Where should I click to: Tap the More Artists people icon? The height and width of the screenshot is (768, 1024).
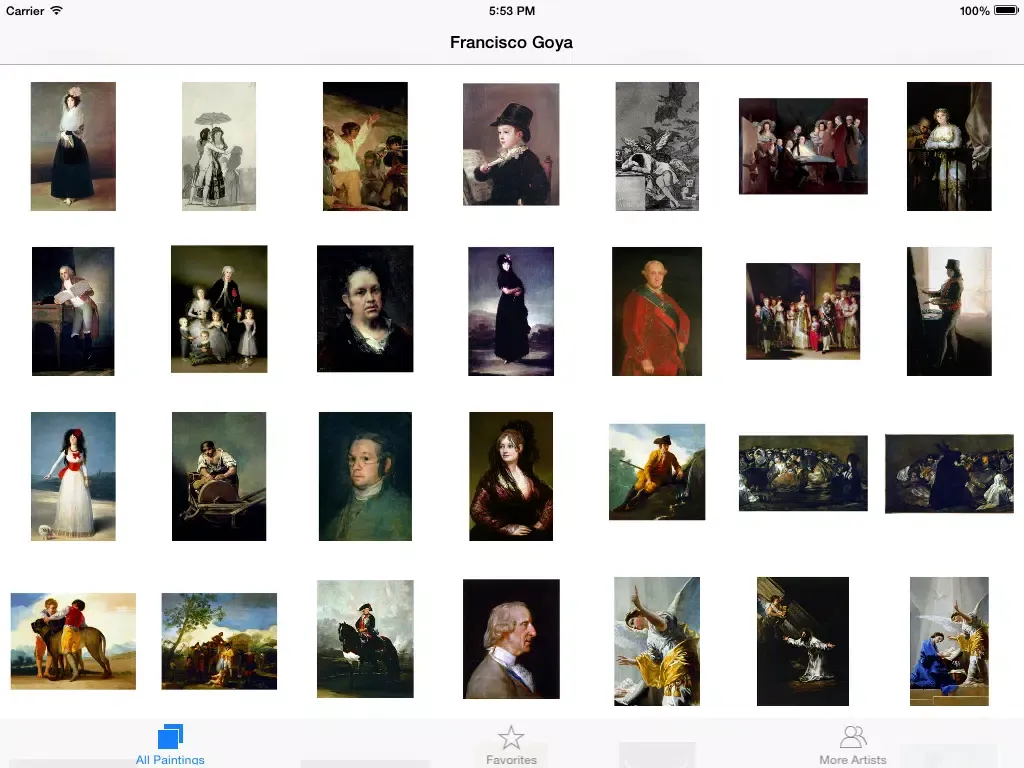point(853,737)
